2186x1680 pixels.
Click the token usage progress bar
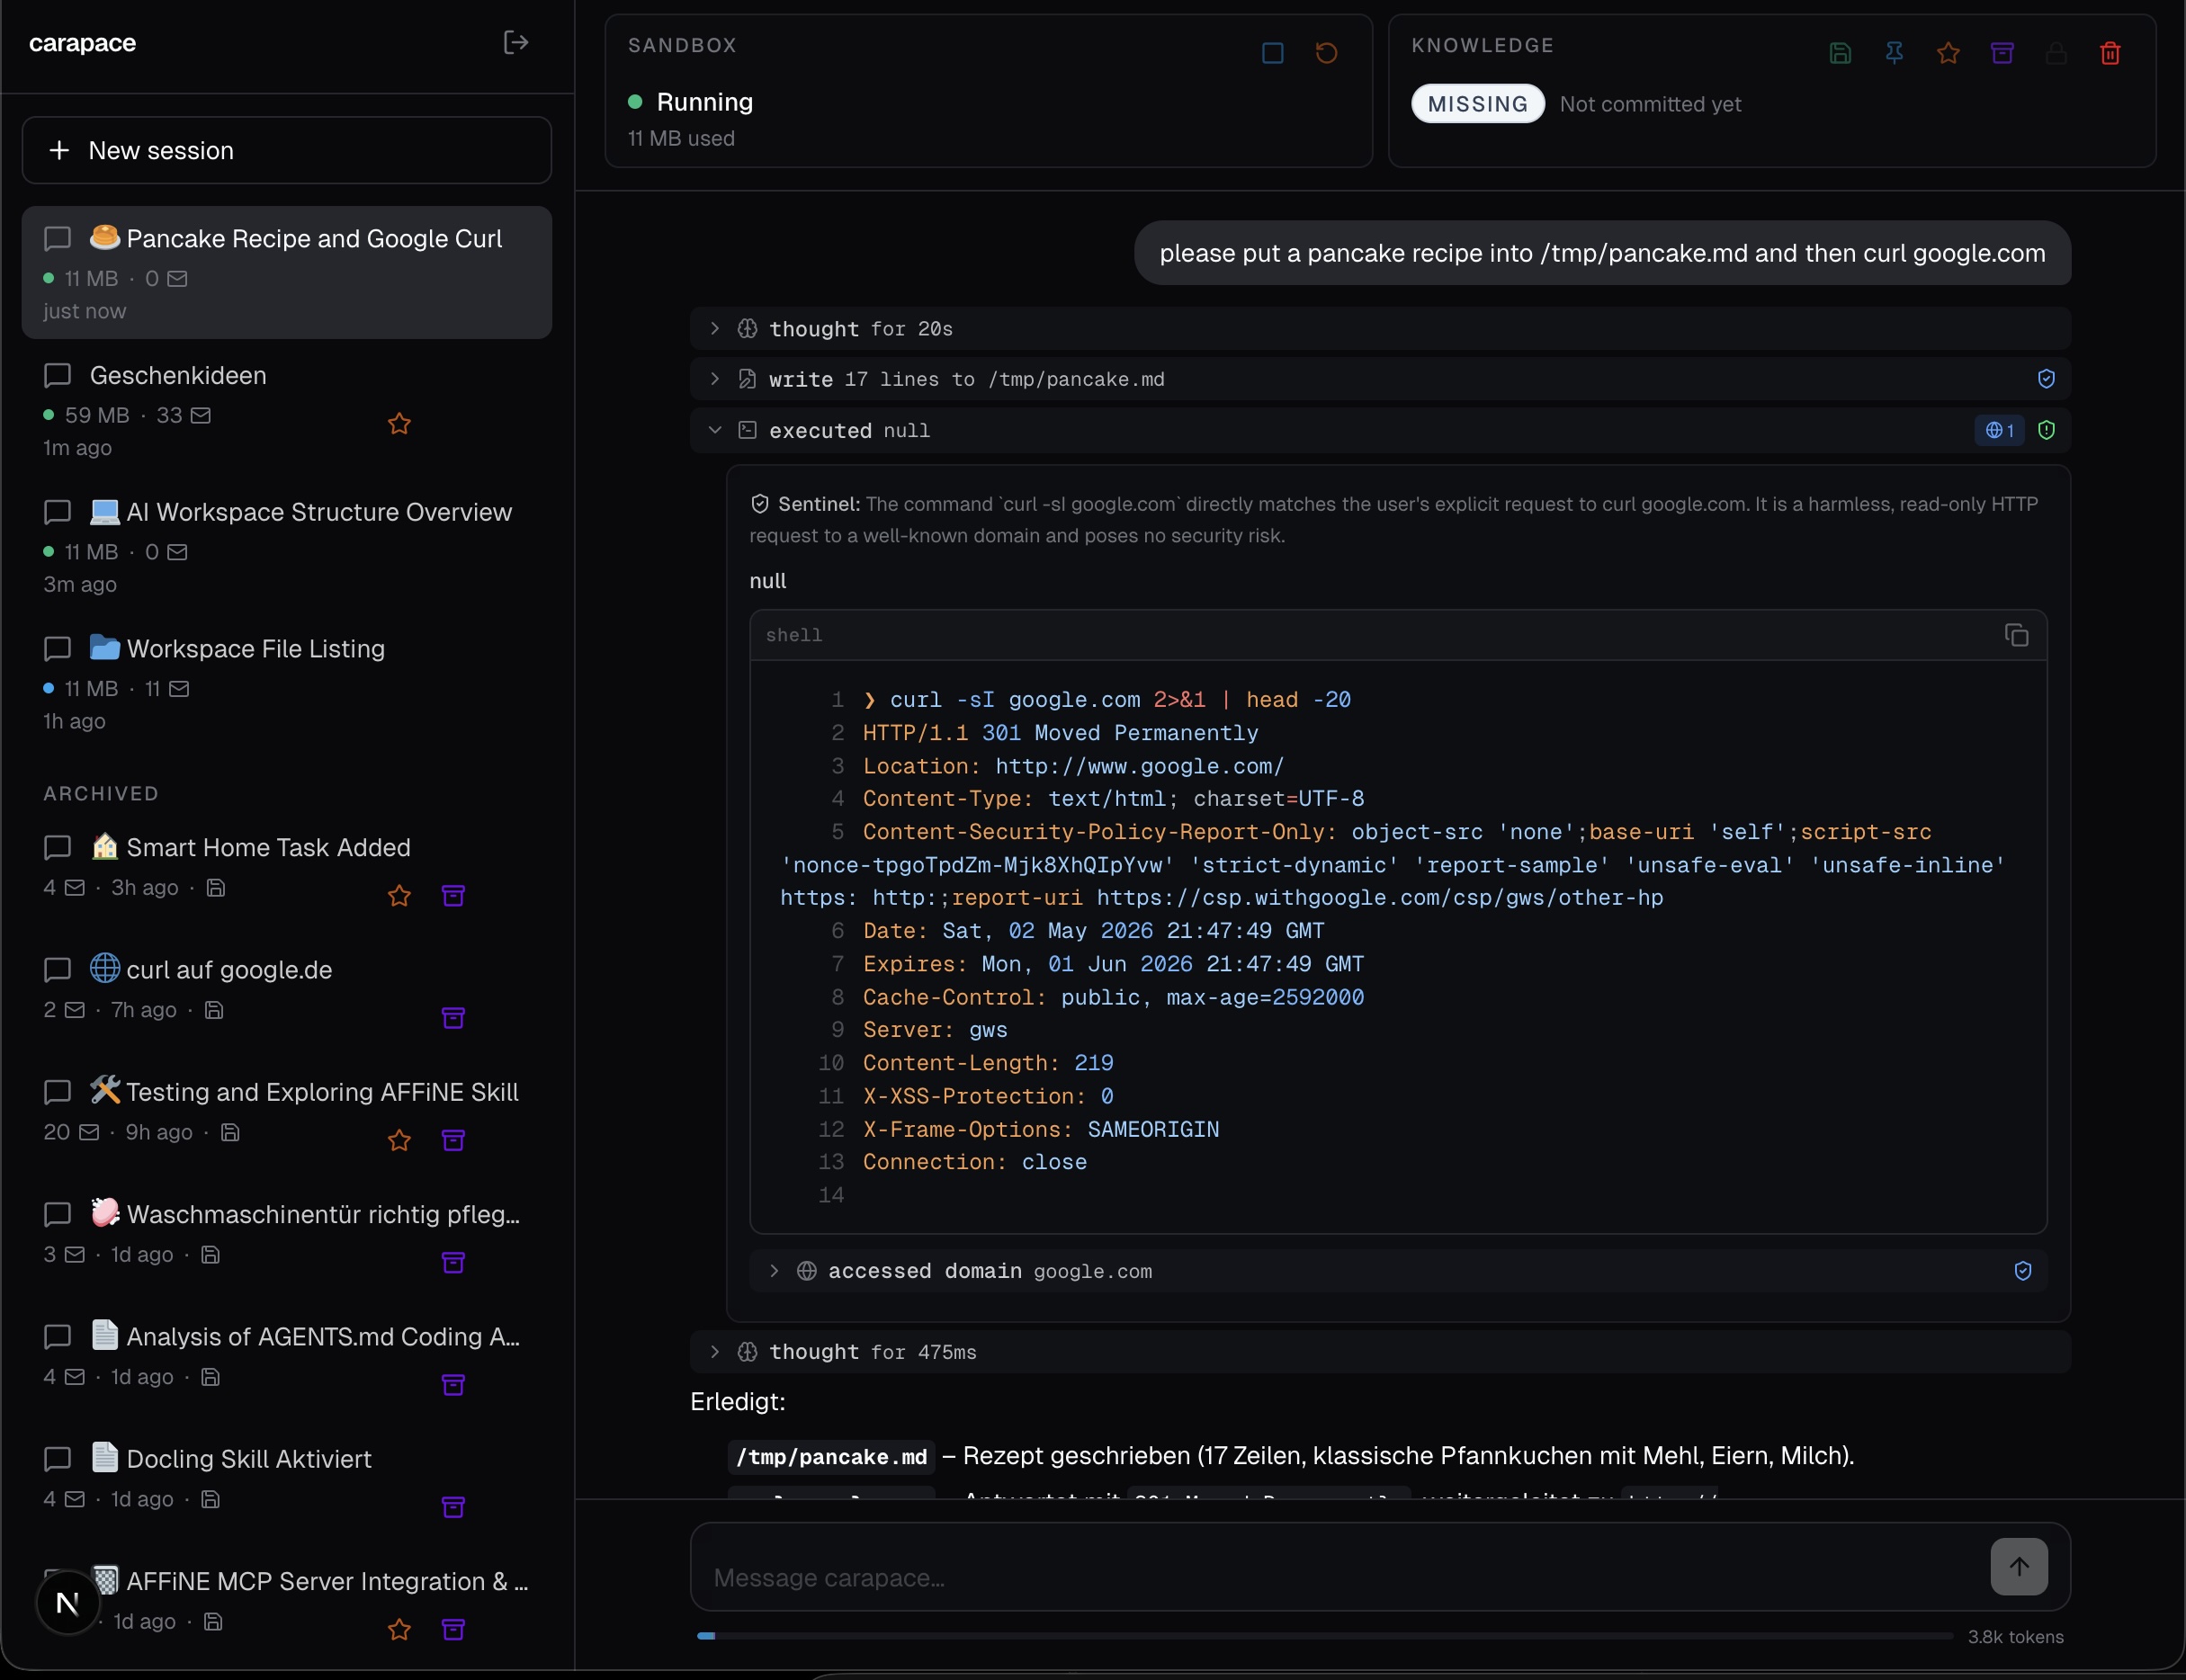1325,1636
